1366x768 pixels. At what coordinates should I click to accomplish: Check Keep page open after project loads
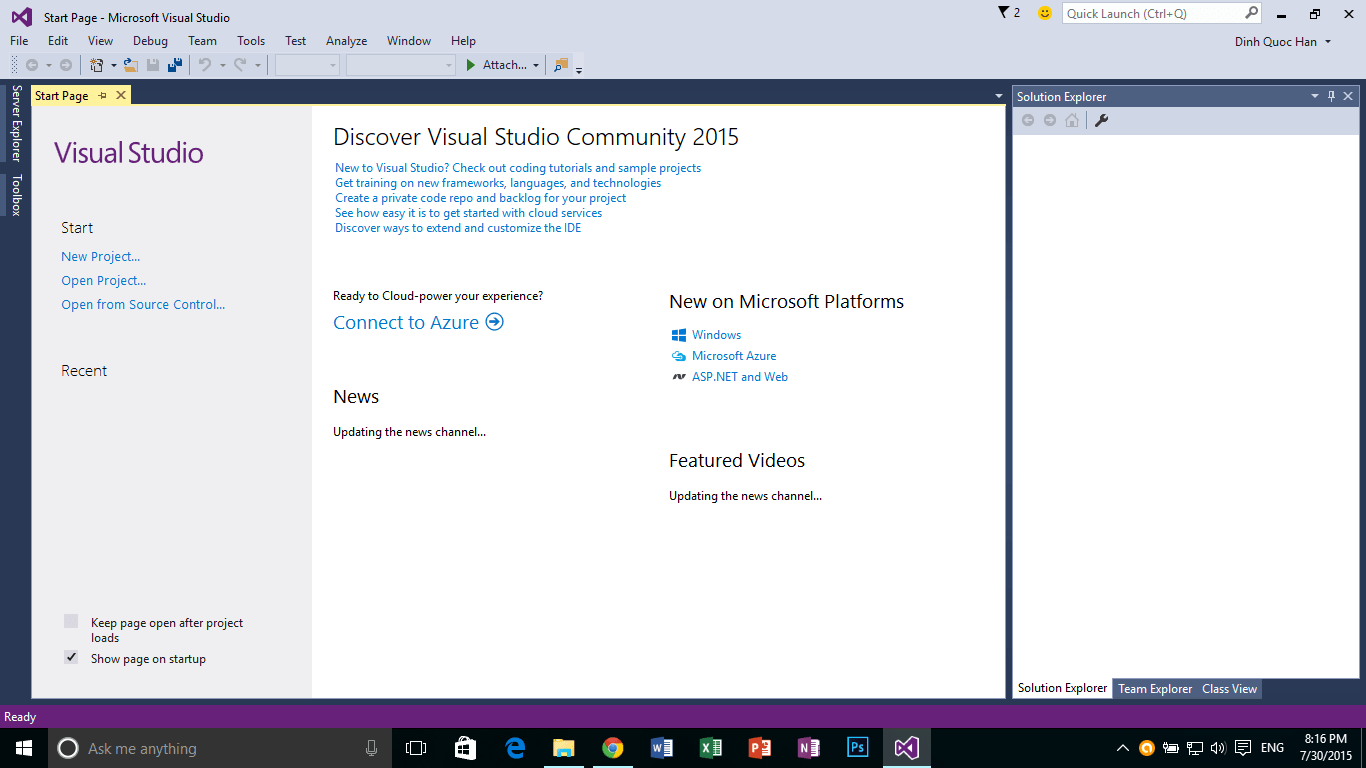(71, 622)
